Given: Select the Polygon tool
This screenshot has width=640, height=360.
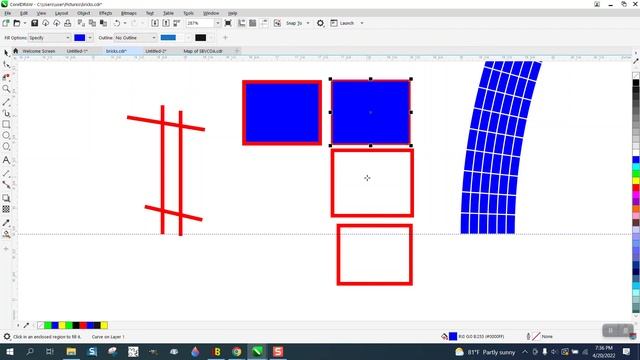Looking at the screenshot, I should 6,147.
